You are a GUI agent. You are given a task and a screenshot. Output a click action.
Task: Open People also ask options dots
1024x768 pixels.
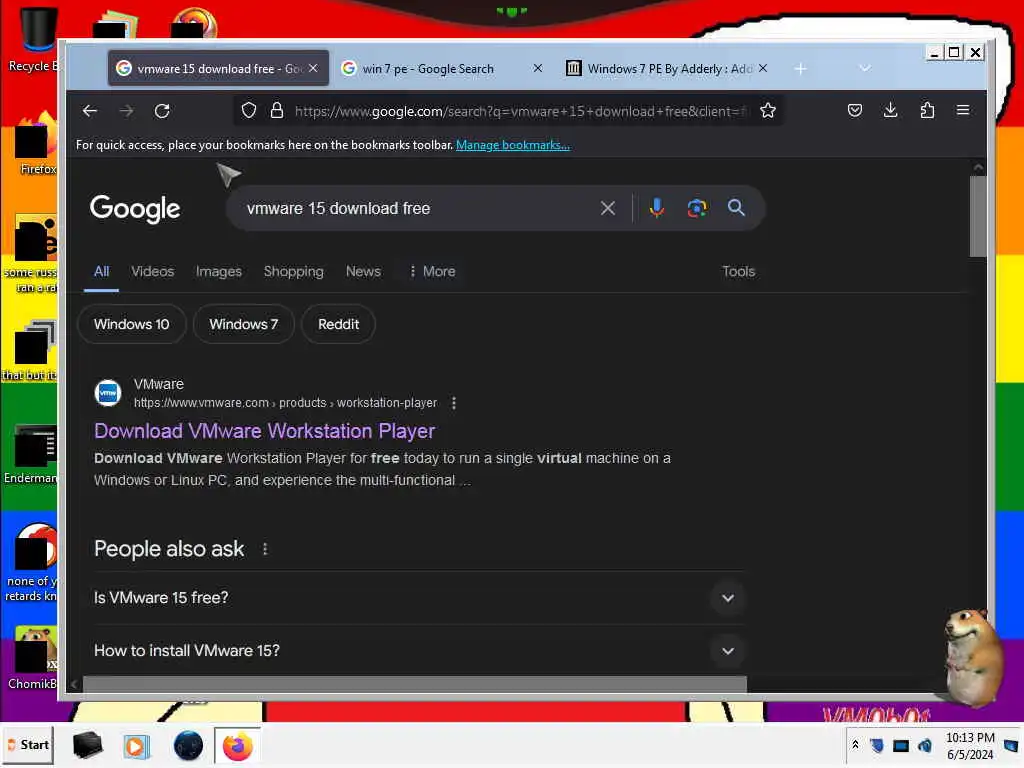[x=264, y=549]
